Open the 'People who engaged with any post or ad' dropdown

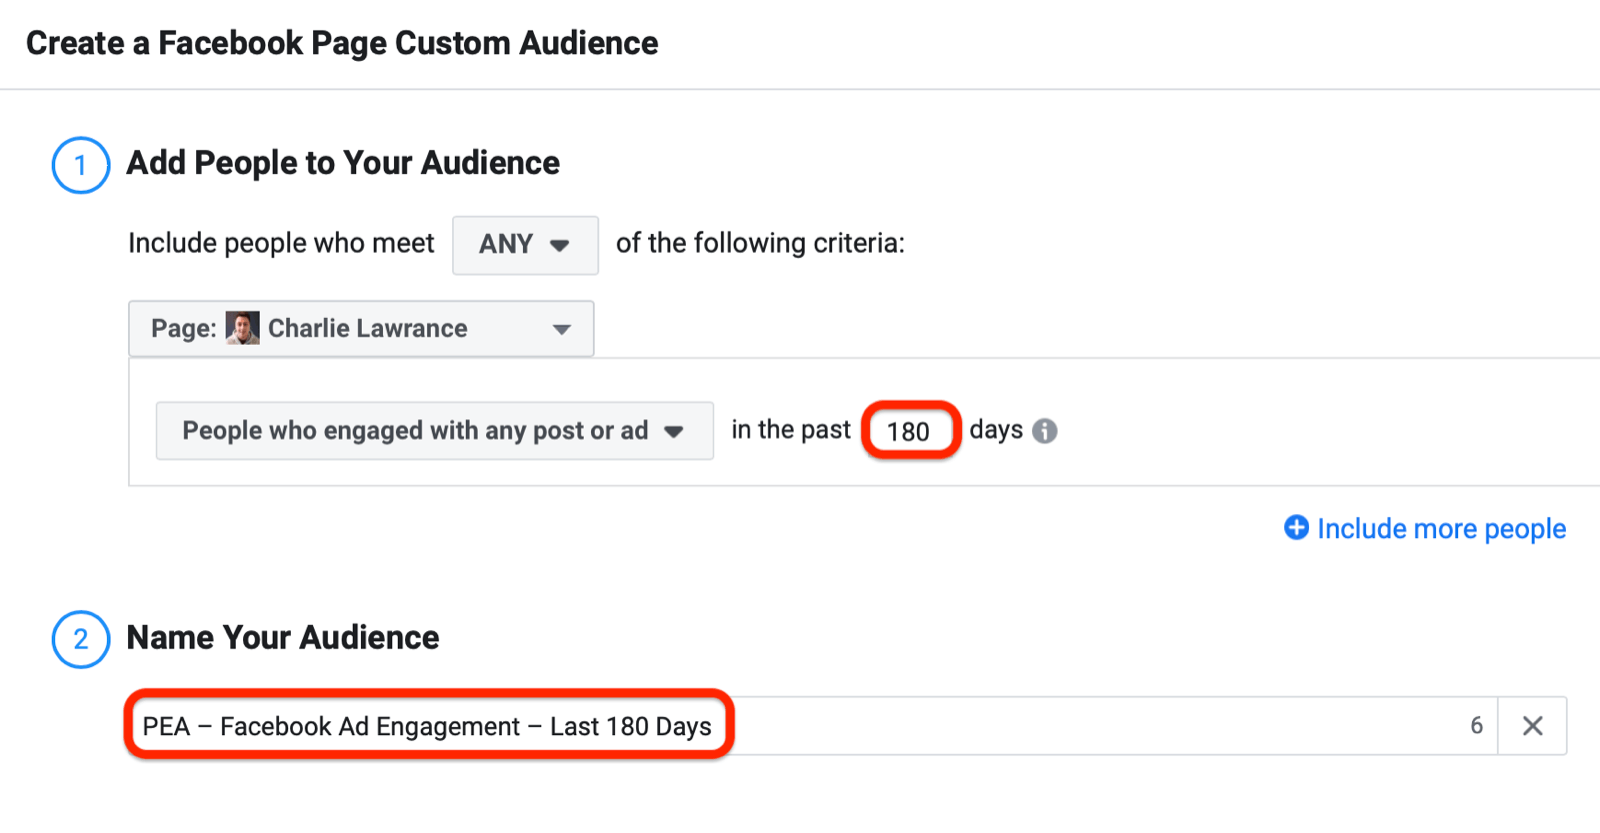(434, 431)
